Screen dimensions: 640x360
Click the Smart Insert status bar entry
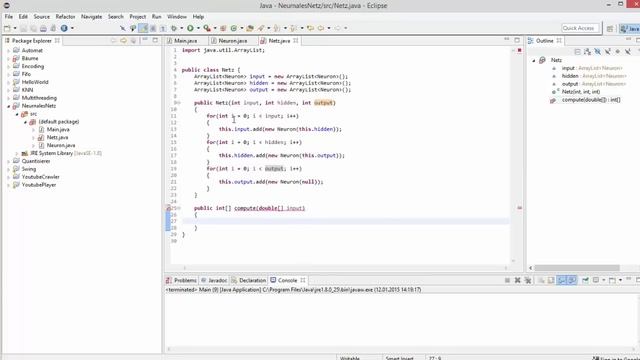click(400, 358)
